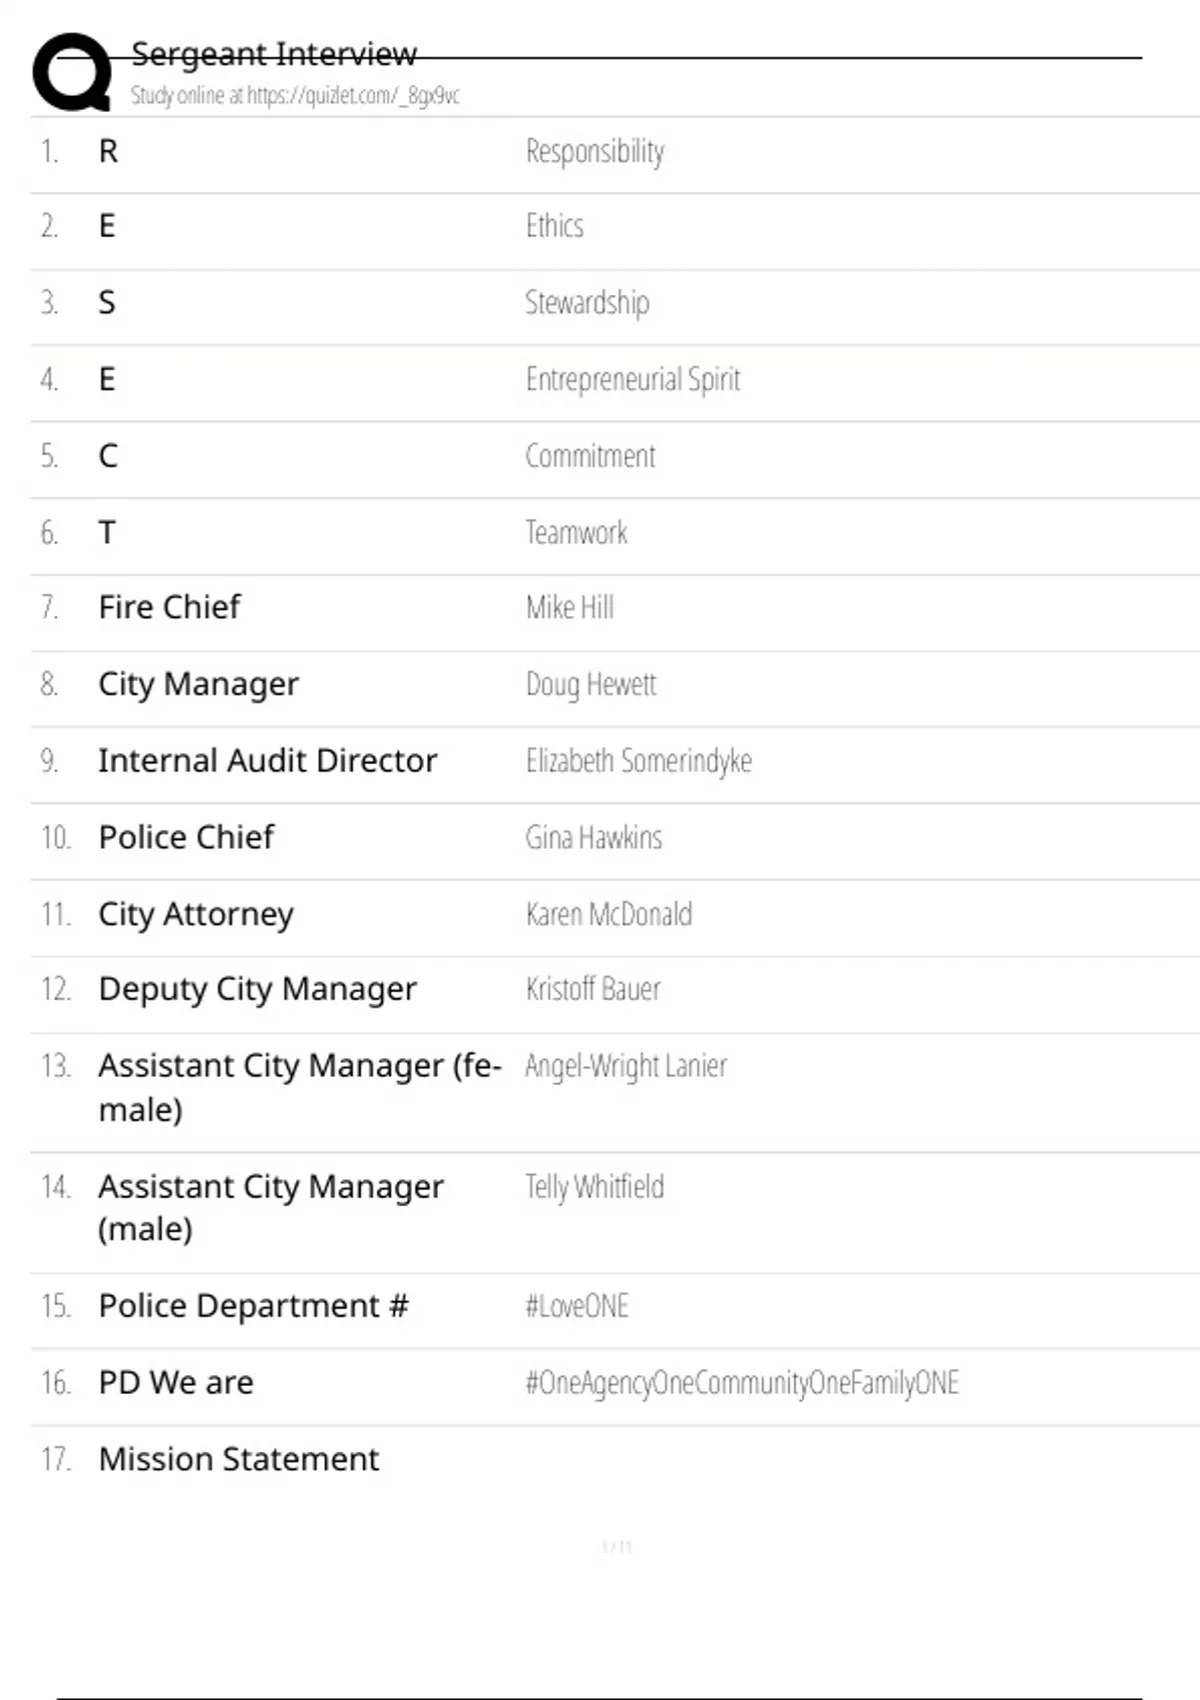1200x1700 pixels.
Task: Select the Internal Audit Director term
Action: [267, 761]
